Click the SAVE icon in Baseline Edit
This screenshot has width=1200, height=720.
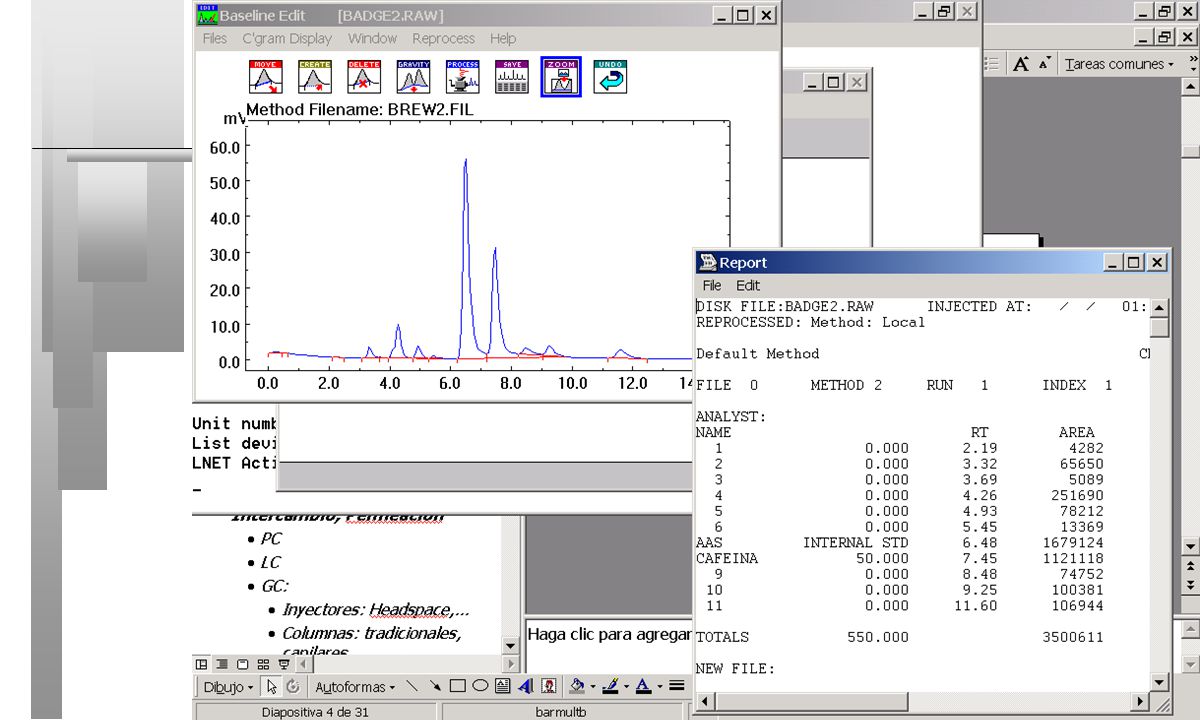[512, 77]
